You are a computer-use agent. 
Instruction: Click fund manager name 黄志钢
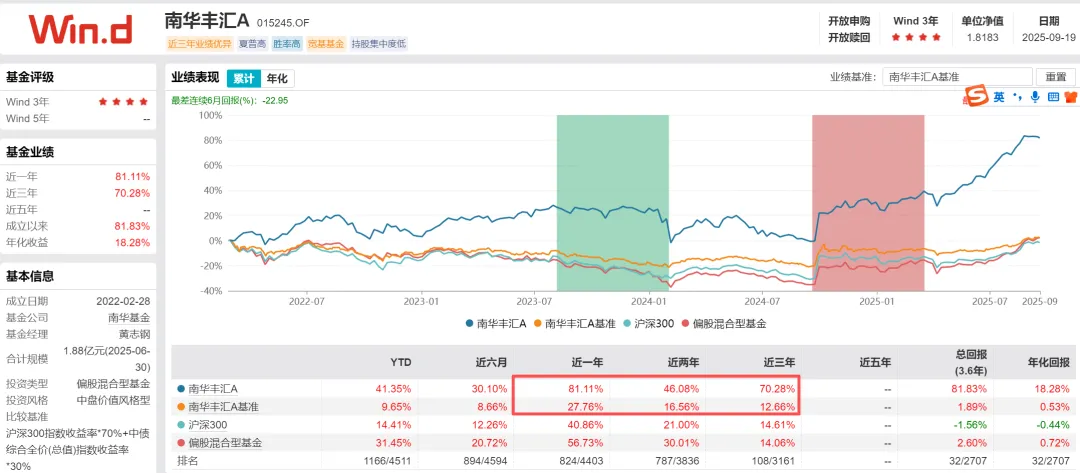(x=134, y=334)
